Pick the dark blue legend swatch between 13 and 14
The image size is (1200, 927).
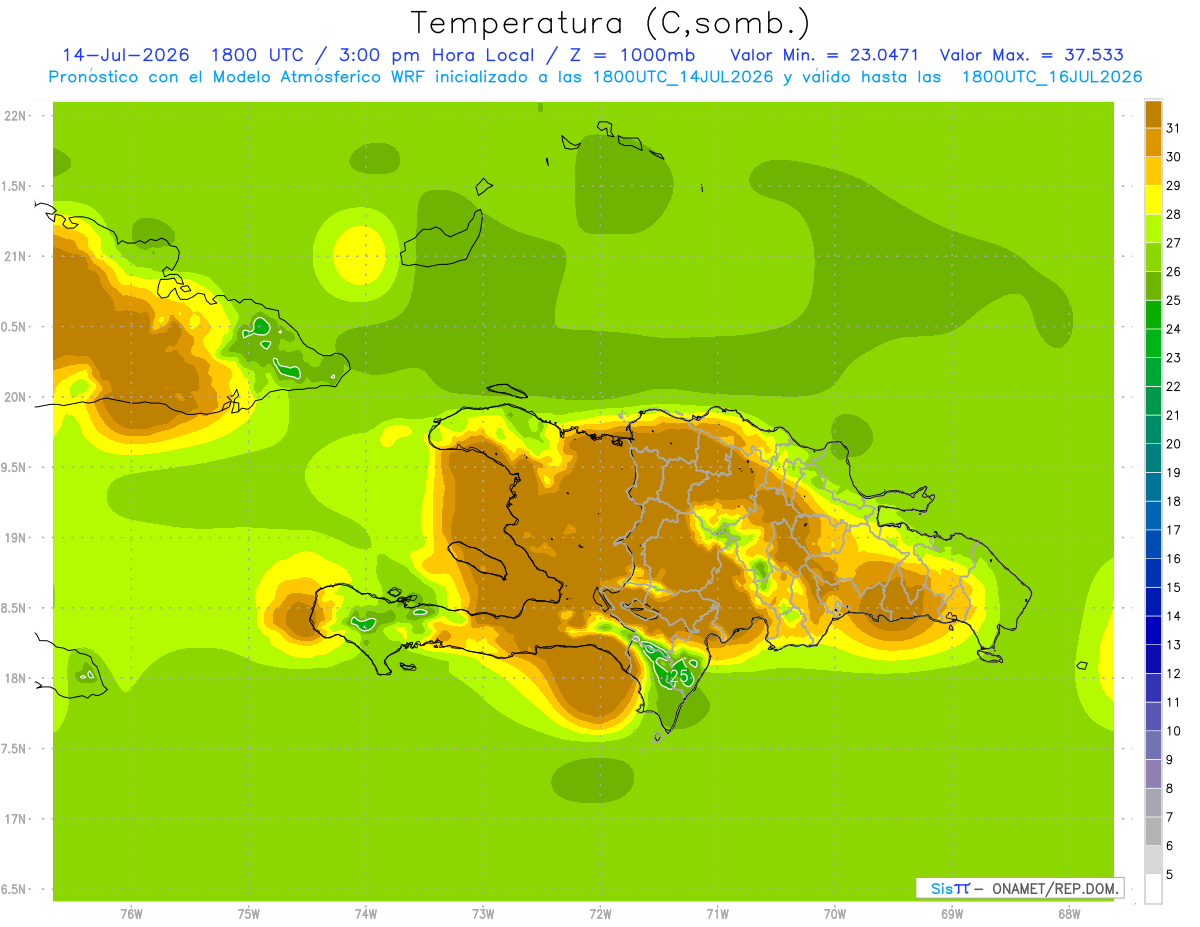click(1153, 630)
